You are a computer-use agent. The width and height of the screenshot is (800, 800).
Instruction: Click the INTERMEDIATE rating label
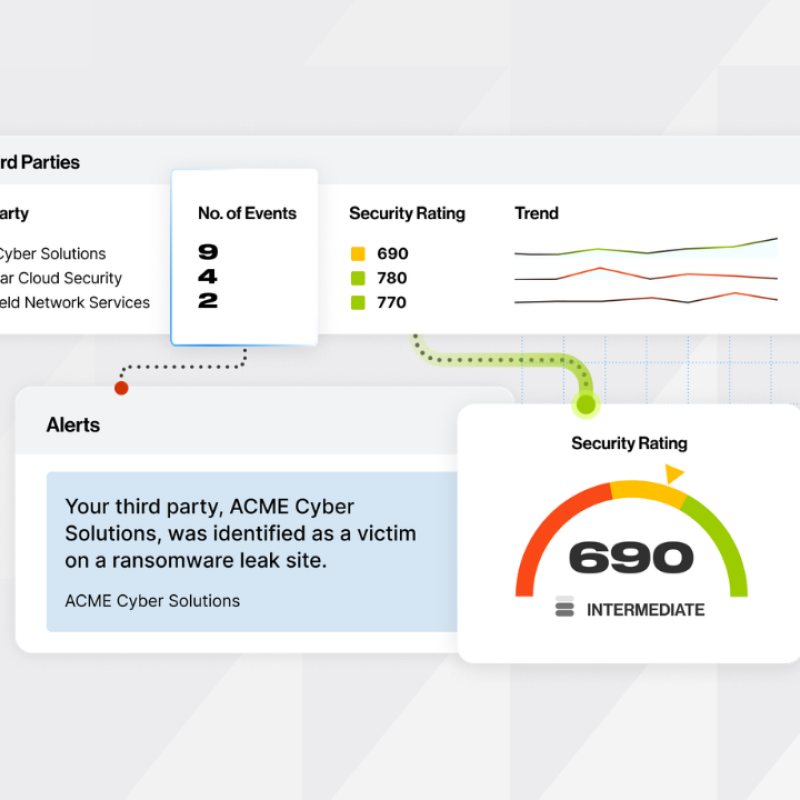point(645,610)
